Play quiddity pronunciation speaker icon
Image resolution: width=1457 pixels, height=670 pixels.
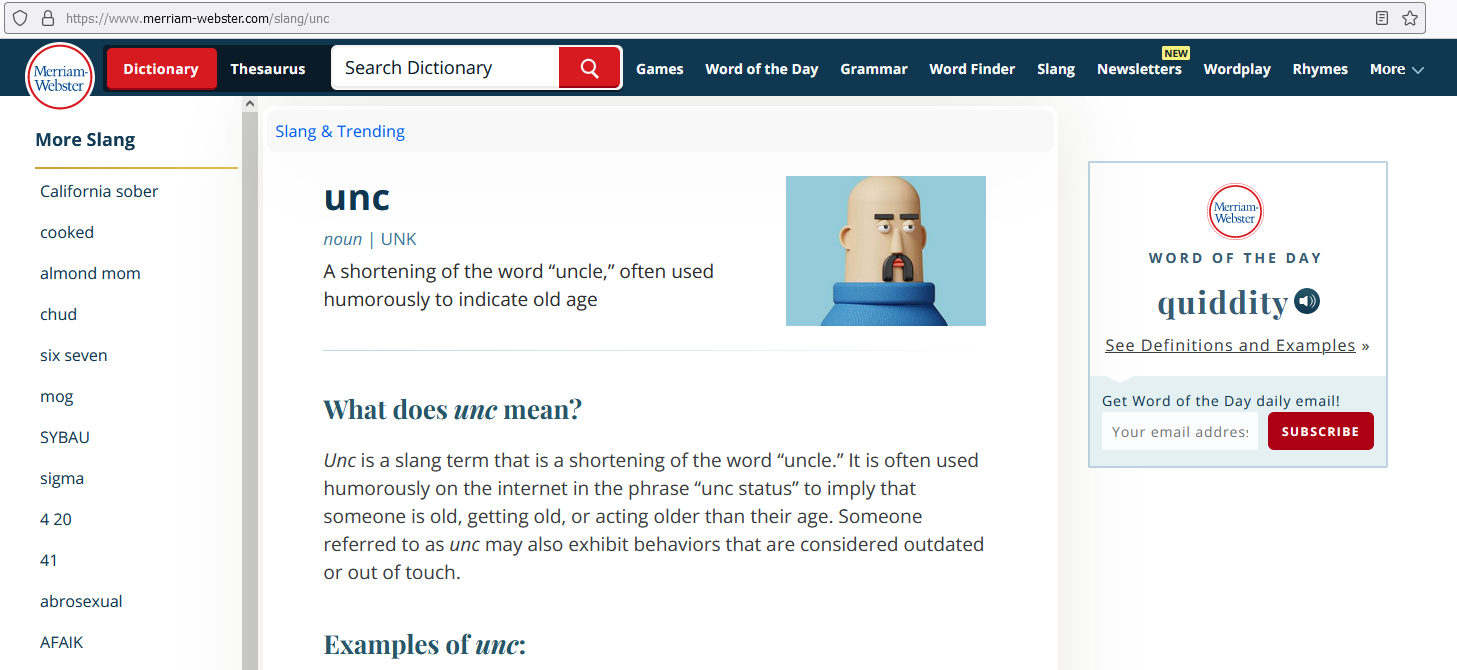click(1307, 300)
